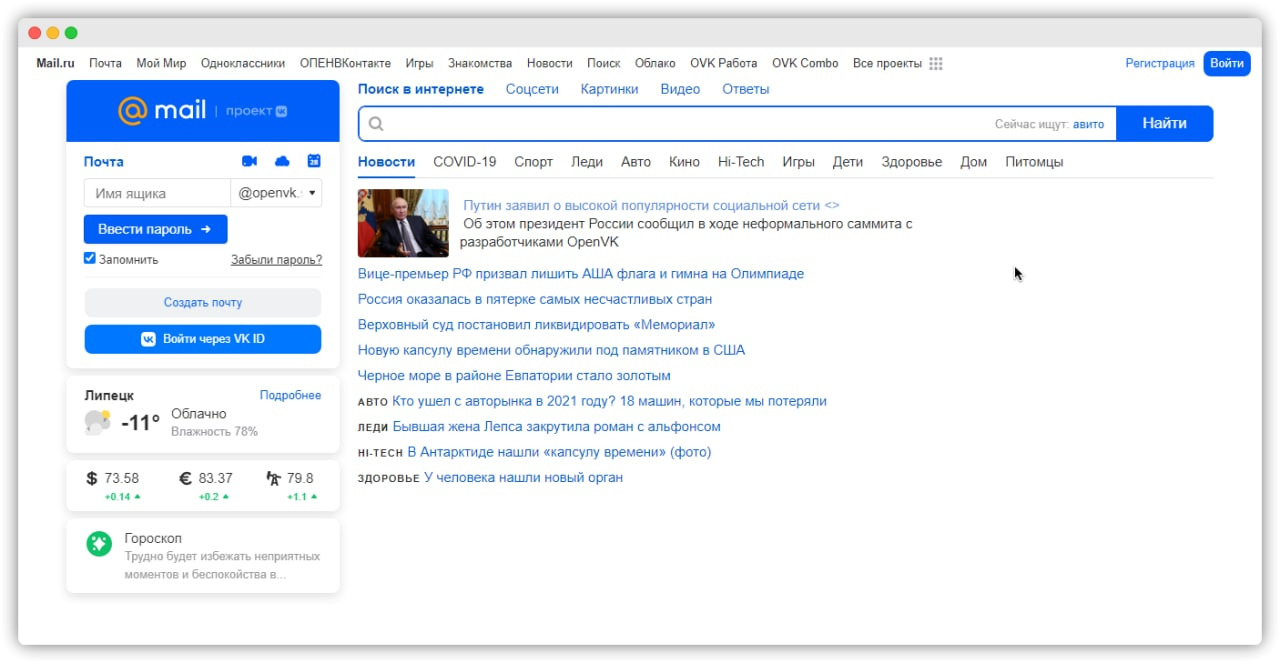The height and width of the screenshot is (663, 1280).
Task: Open the Putin news thumbnail image
Action: (403, 223)
